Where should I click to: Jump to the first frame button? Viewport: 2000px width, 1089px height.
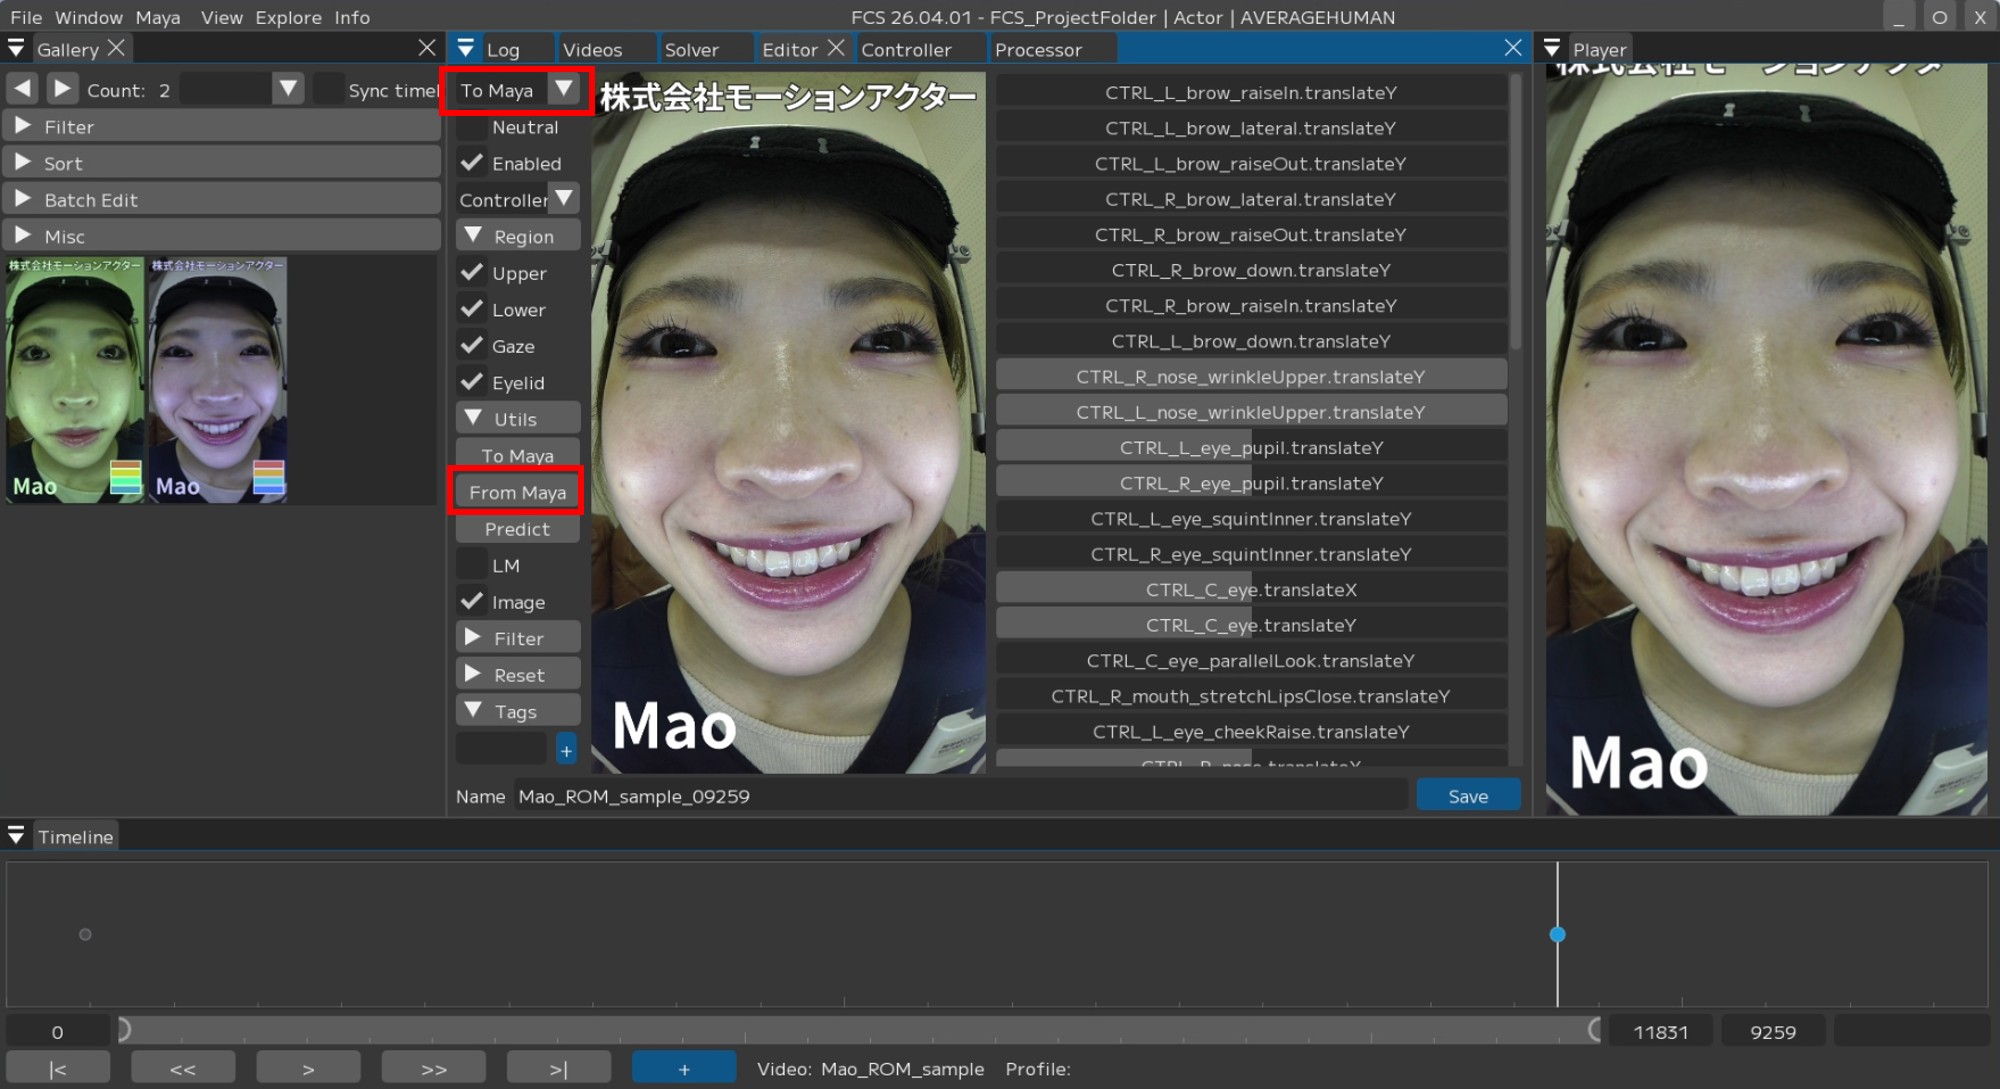tap(58, 1068)
